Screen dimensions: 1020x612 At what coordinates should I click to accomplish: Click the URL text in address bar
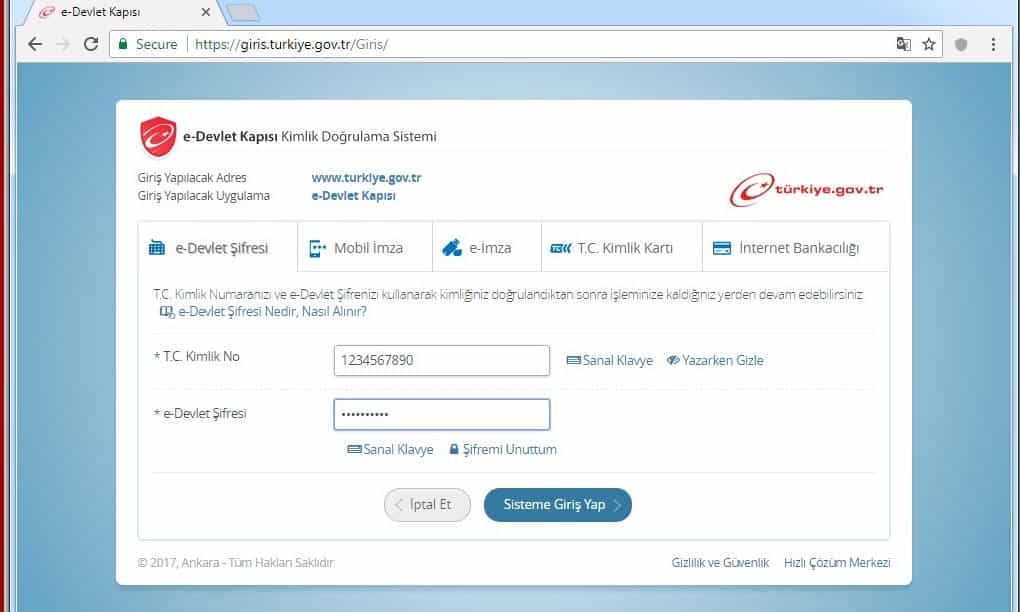pos(291,44)
